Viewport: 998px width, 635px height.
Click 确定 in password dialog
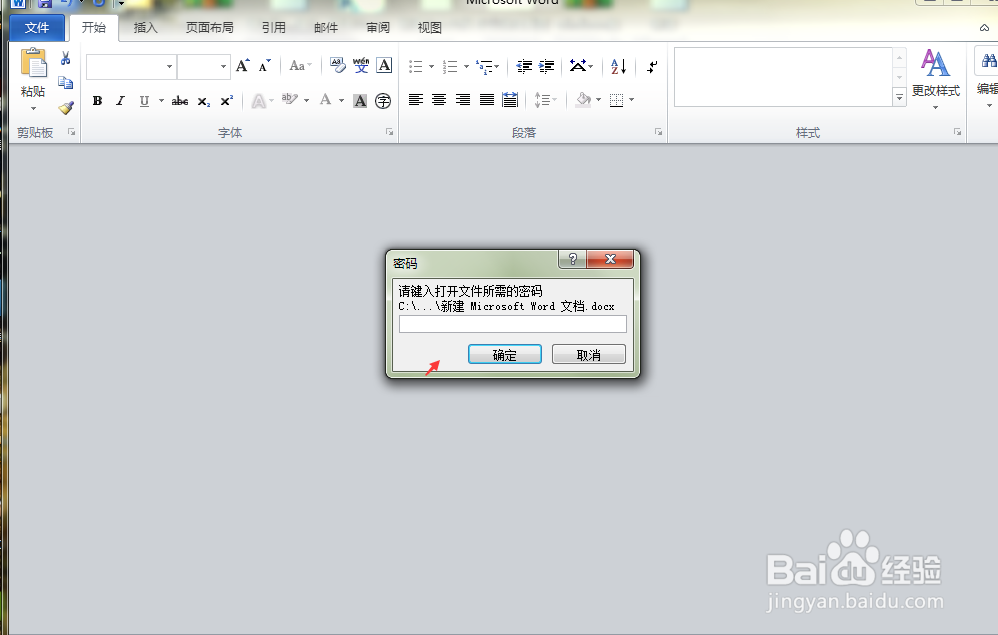tap(505, 354)
